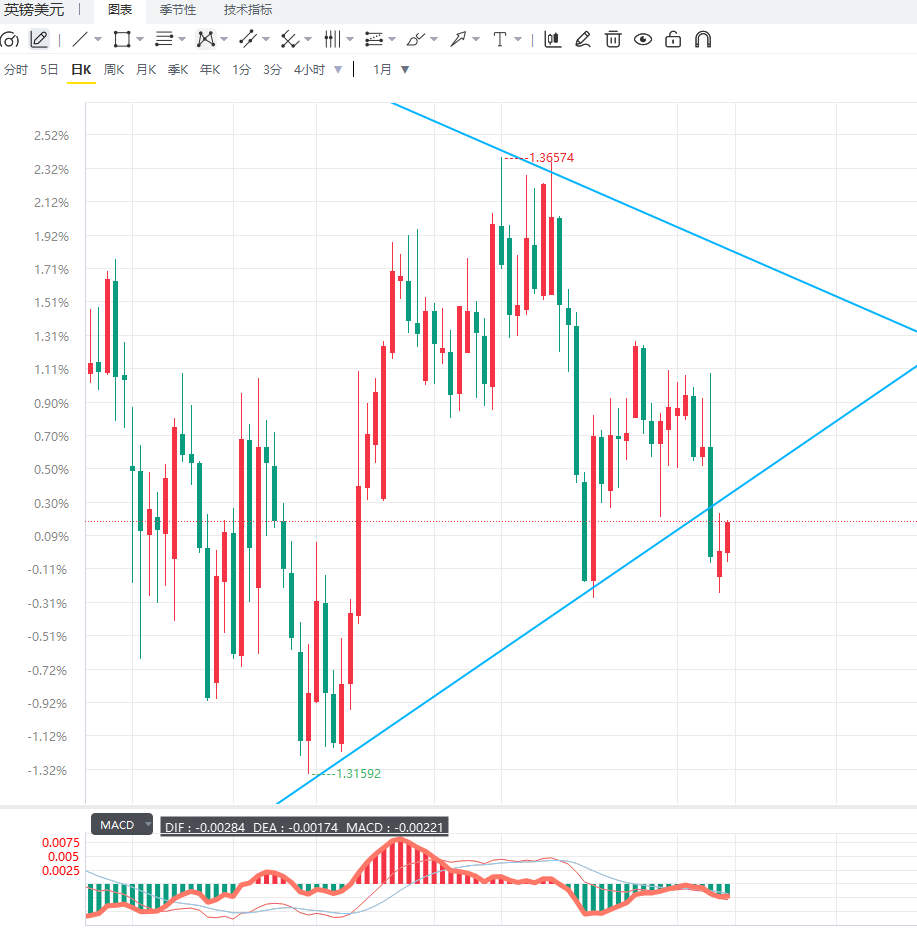Open the candlestick chart style icon
917x928 pixels.
(x=552, y=40)
